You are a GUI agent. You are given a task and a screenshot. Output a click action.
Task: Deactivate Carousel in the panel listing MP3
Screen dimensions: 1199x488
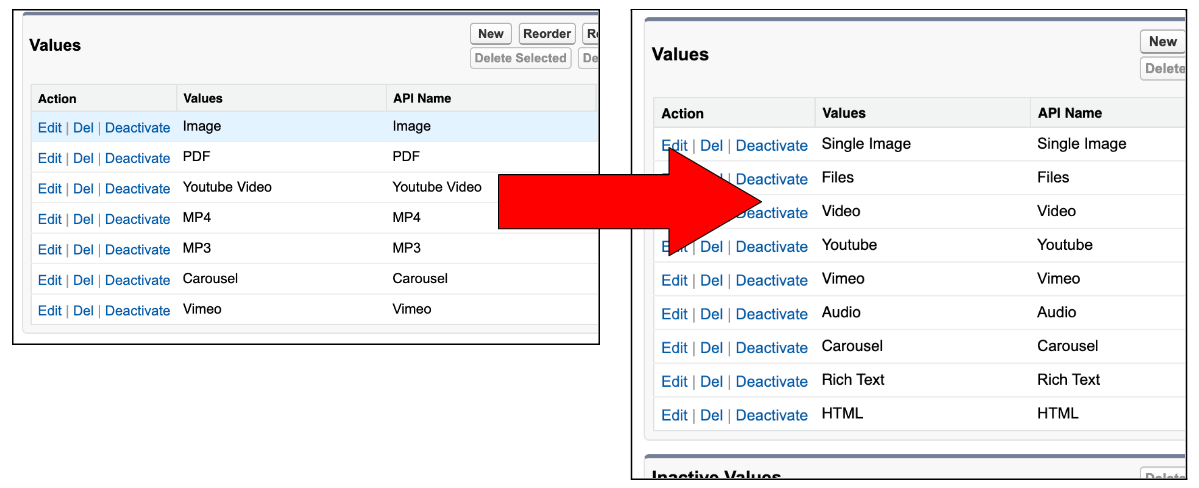coord(138,281)
